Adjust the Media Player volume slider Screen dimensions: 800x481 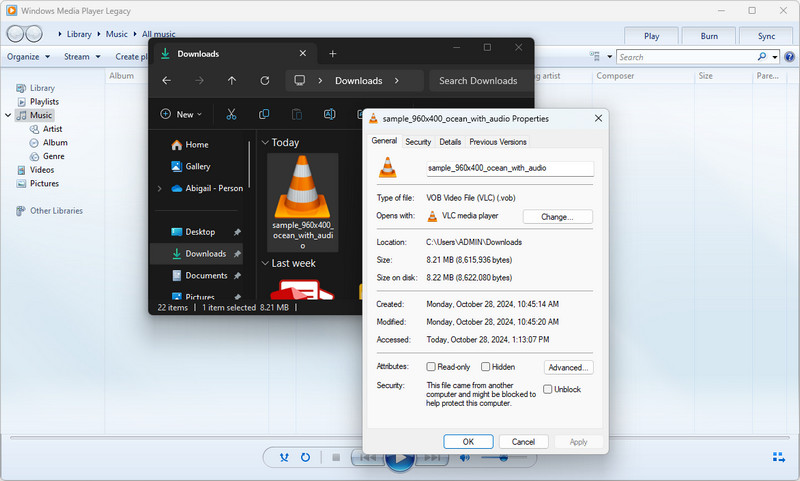(x=504, y=458)
